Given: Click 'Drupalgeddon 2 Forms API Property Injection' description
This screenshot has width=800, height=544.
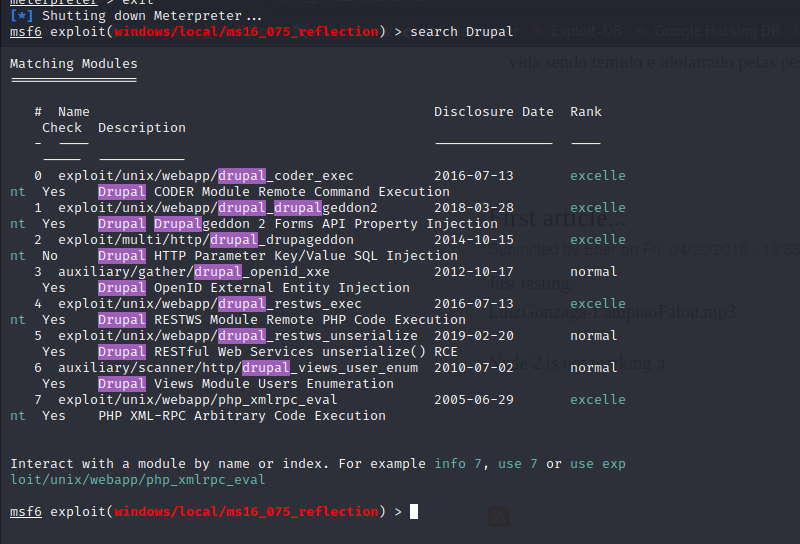Looking at the screenshot, I should click(326, 224).
